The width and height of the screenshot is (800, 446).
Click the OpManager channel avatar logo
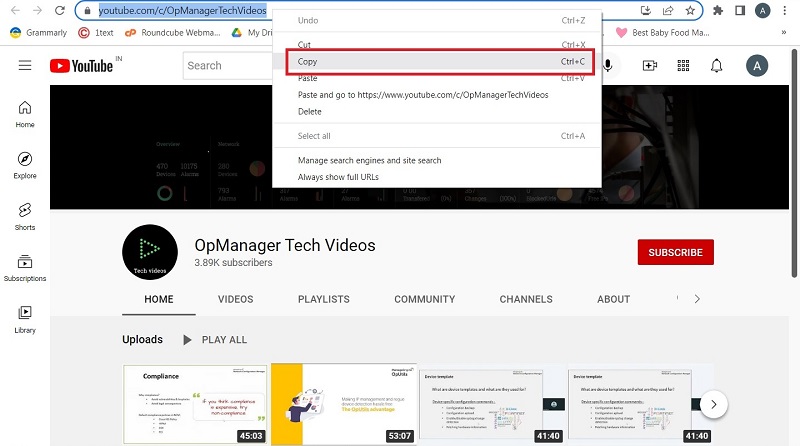click(x=150, y=252)
